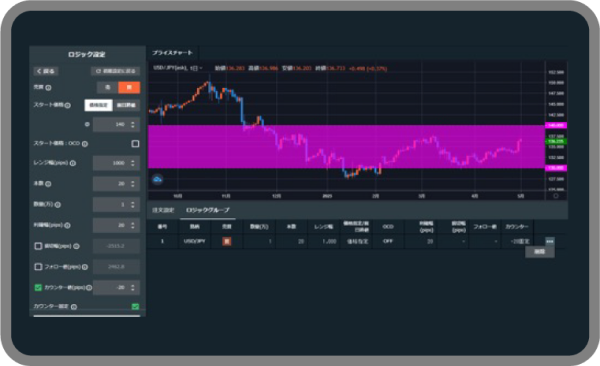The width and height of the screenshot is (600, 366).
Task: Show info icon next to 本数
Action: click(48, 184)
